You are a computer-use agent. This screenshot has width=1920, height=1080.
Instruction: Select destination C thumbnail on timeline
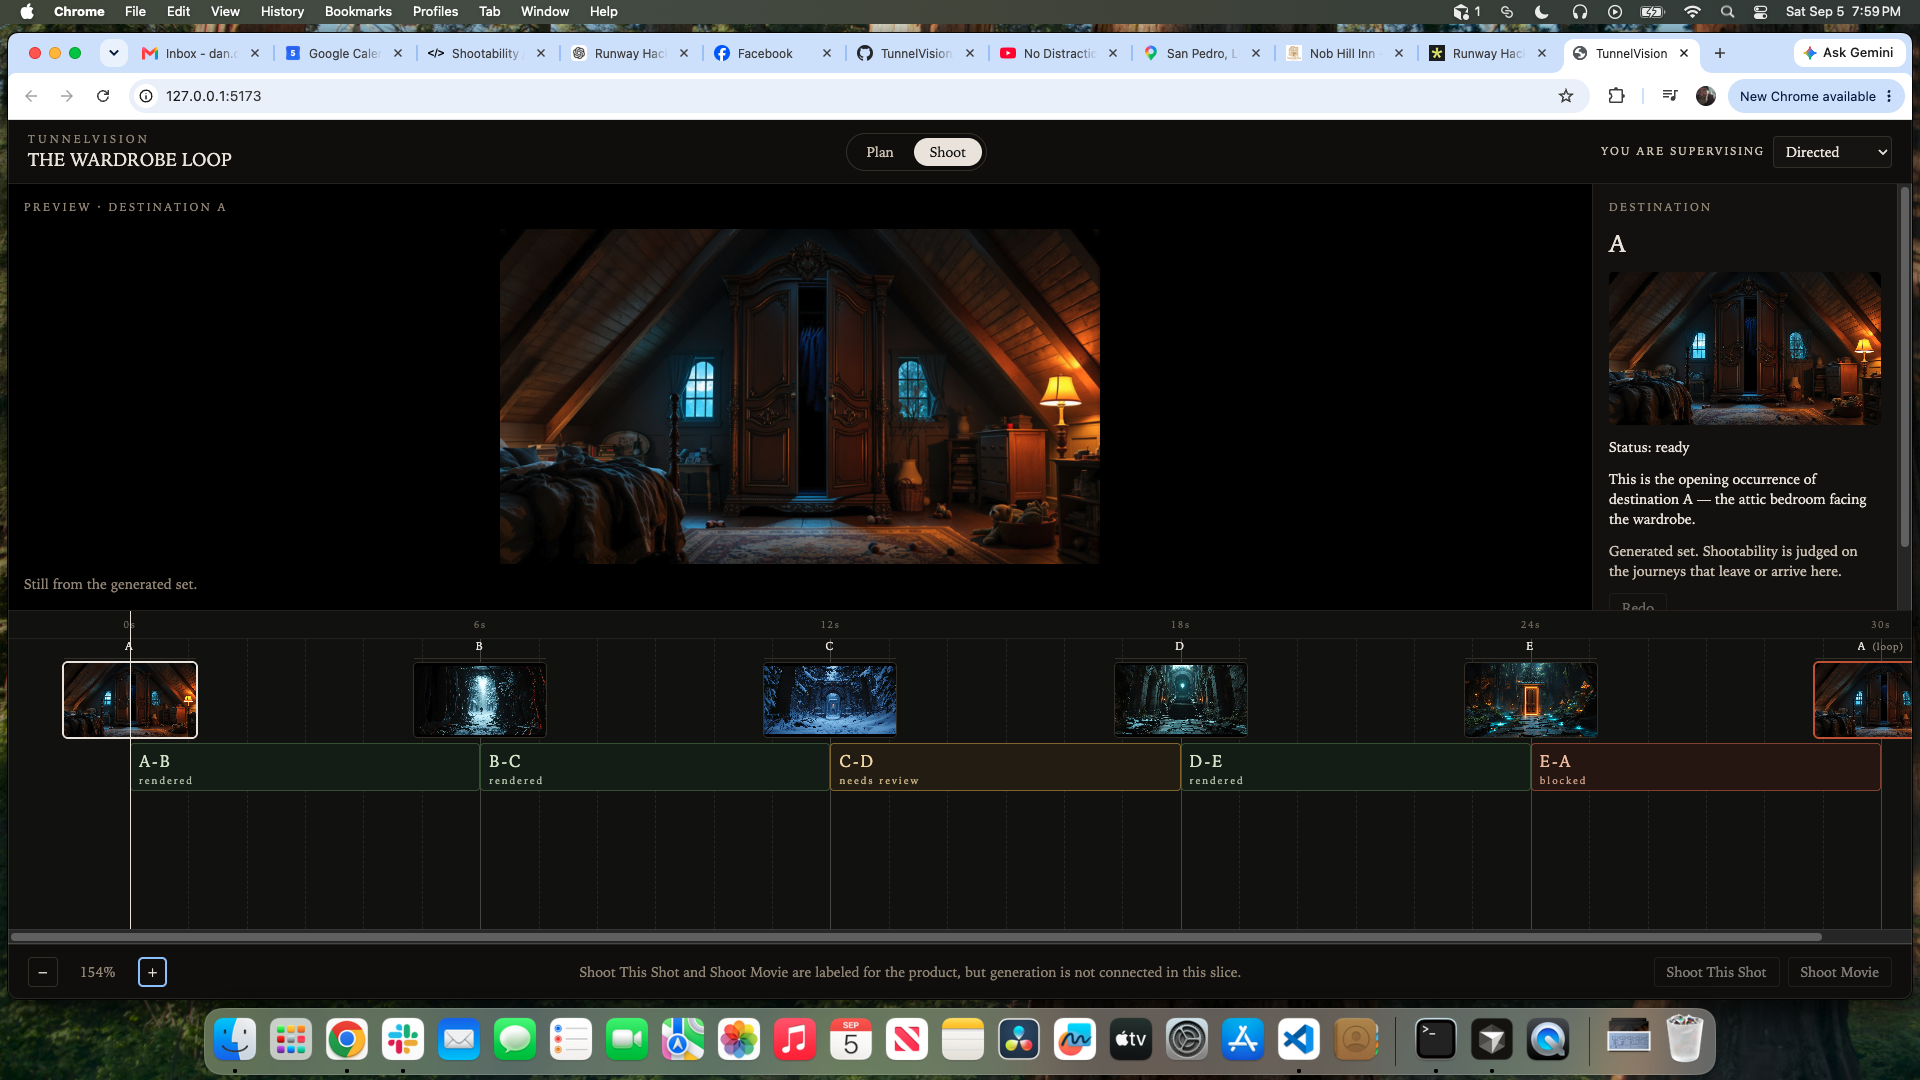click(x=830, y=700)
